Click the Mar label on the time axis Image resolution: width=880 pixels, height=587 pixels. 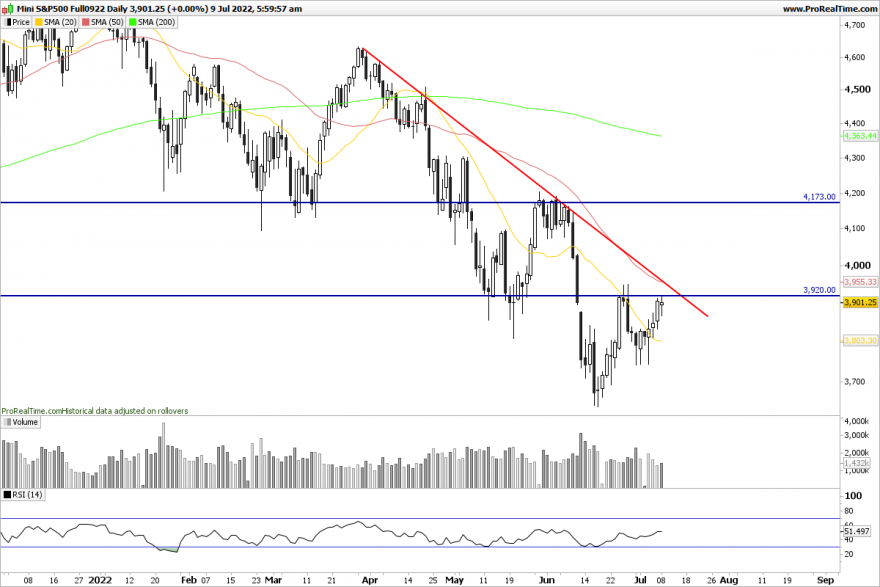273,580
